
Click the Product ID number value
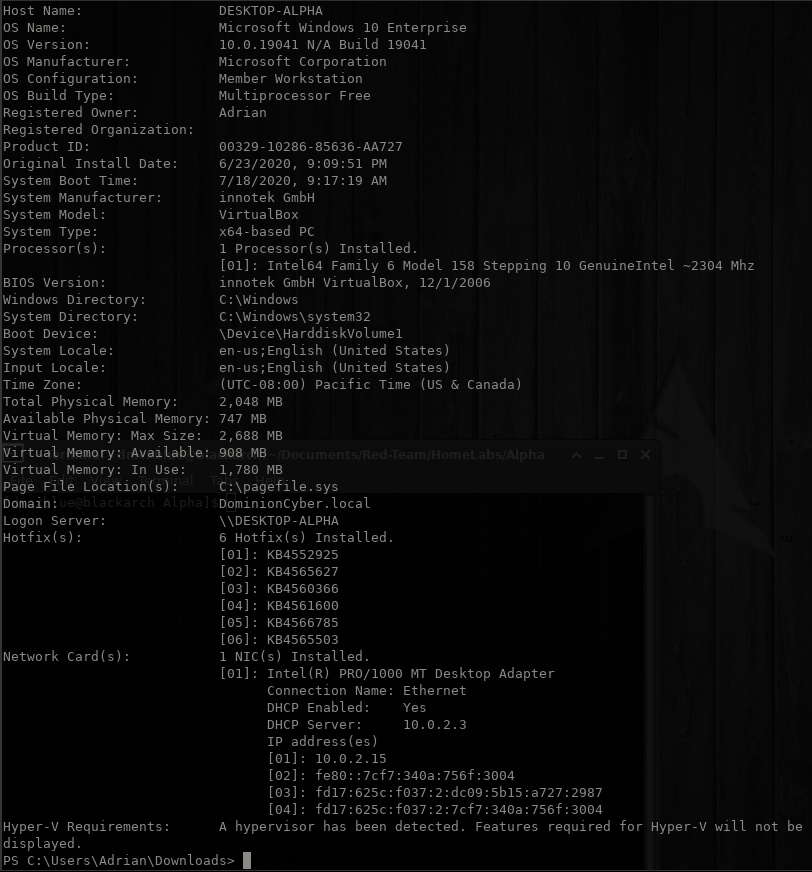click(x=310, y=147)
